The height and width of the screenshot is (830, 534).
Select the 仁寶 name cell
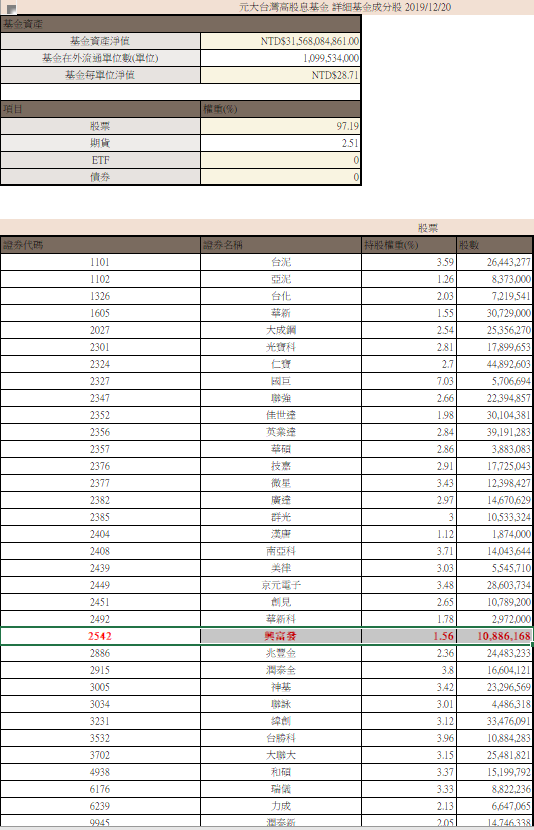[x=281, y=364]
